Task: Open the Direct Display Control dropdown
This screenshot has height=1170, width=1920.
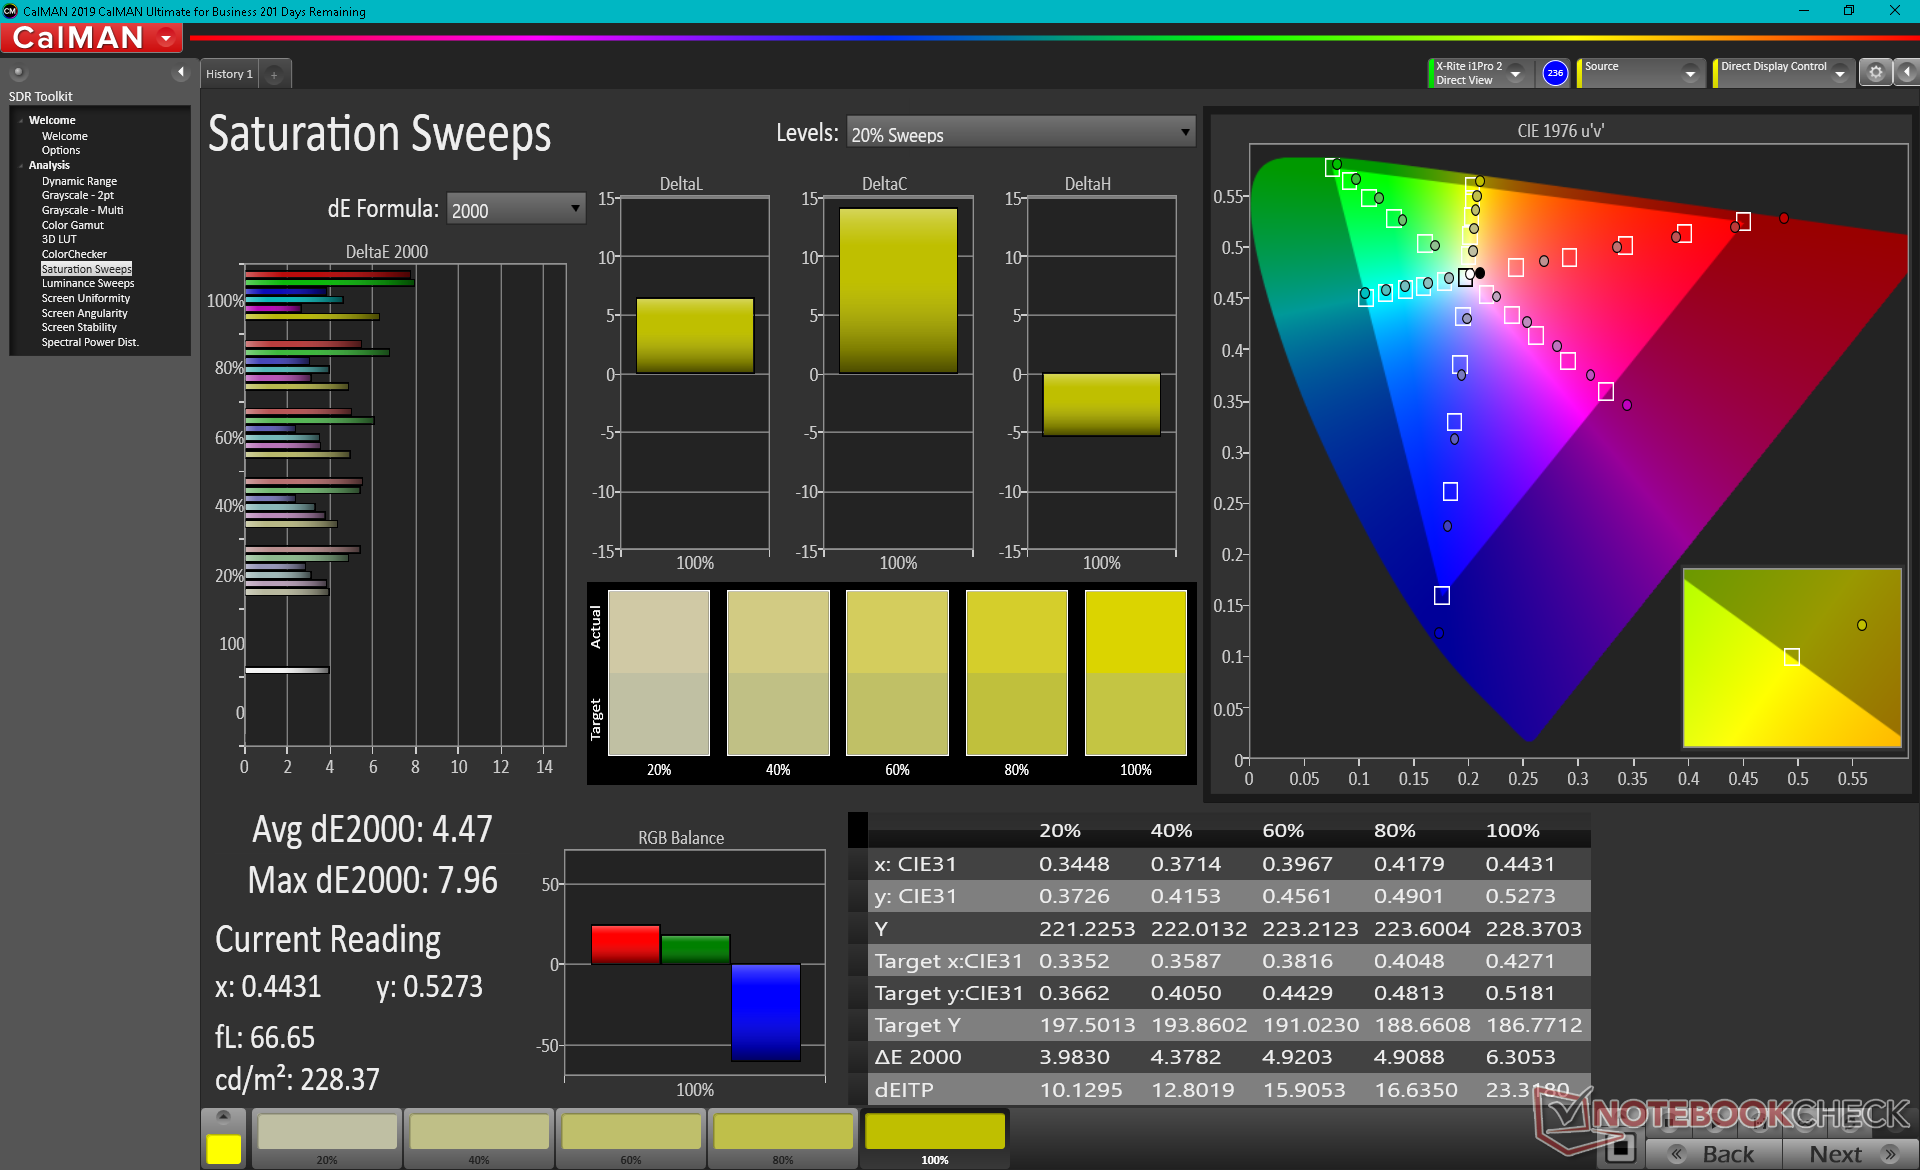Action: 1839,73
